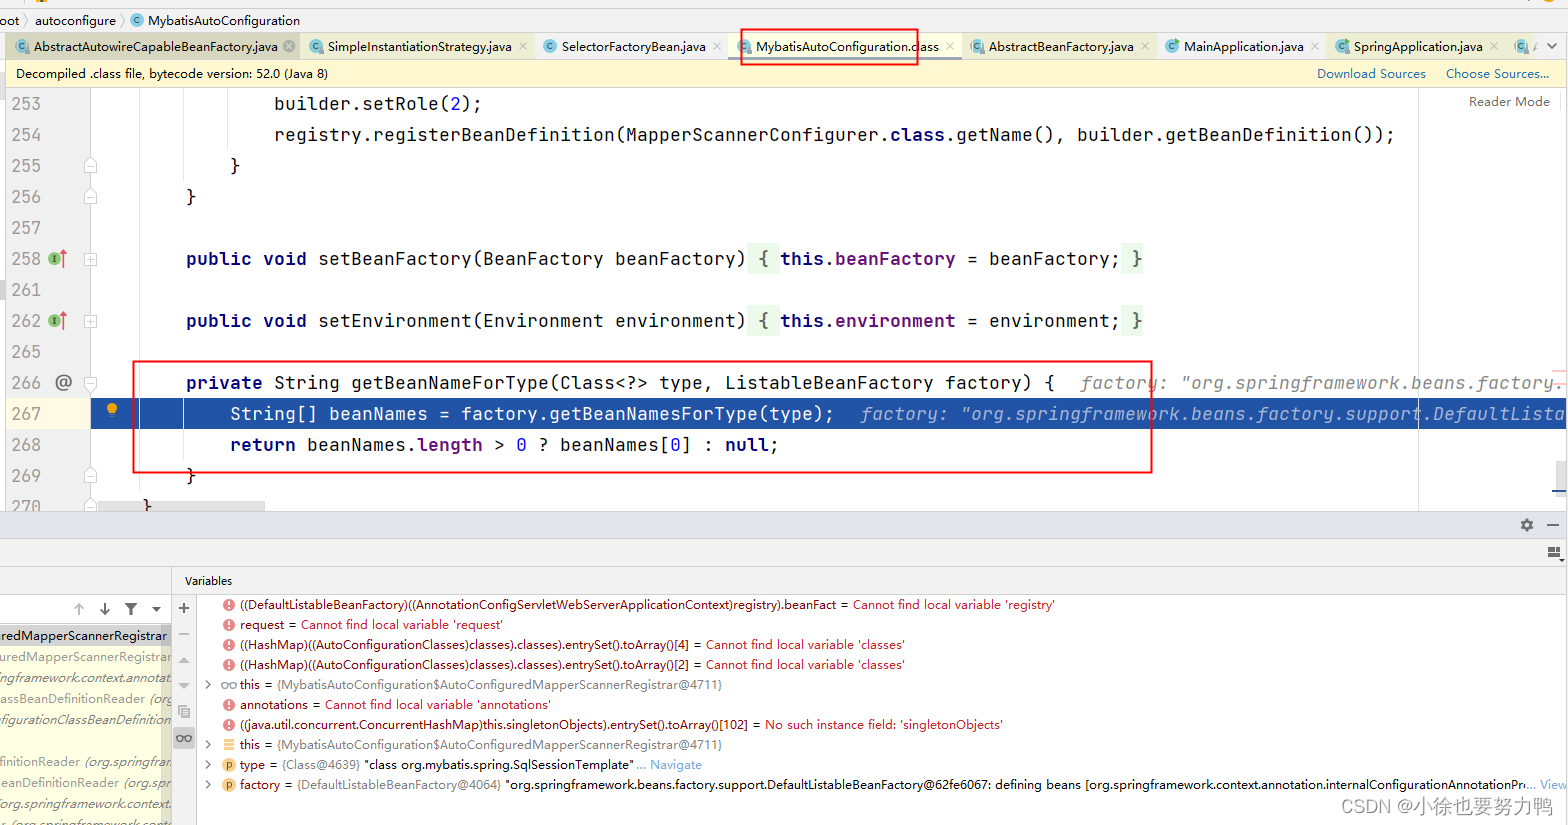
Task: Click the layout settings icon below gear
Action: tap(1553, 552)
